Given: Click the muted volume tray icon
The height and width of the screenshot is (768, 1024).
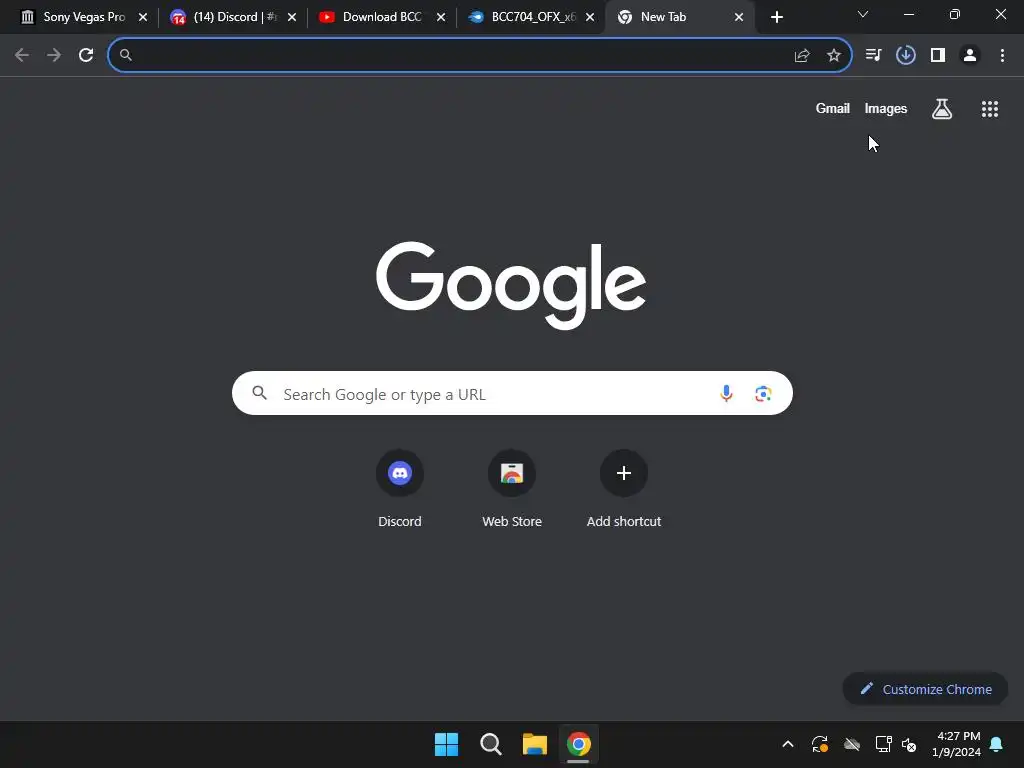Looking at the screenshot, I should click(909, 744).
